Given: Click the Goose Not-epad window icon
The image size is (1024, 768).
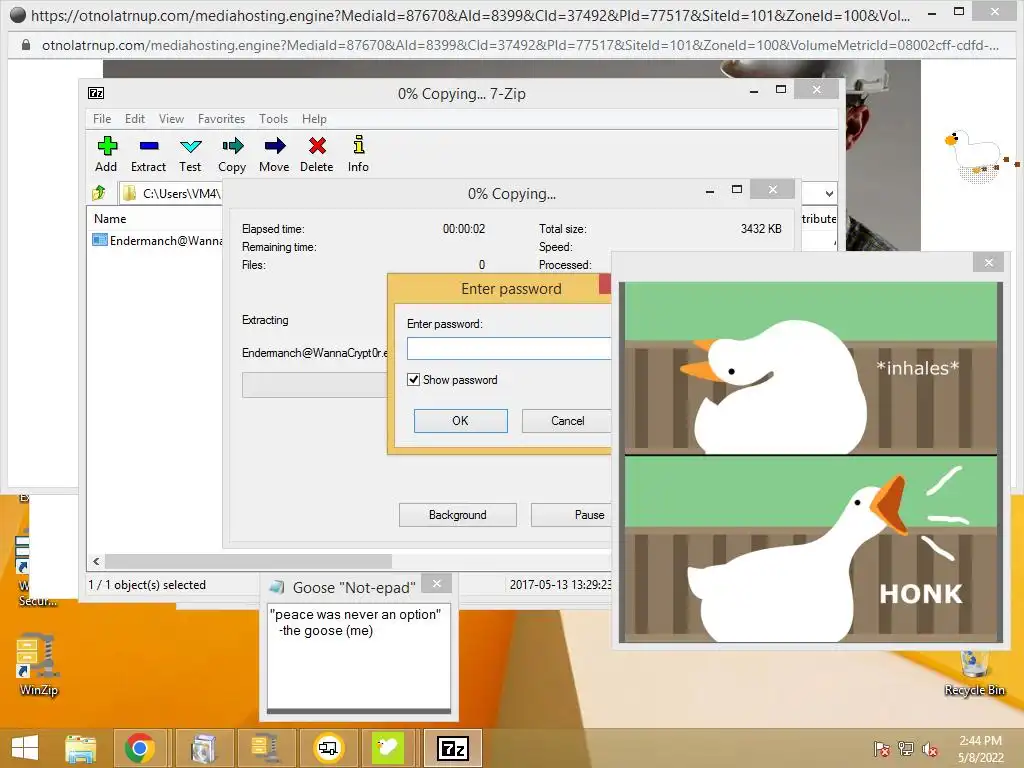Looking at the screenshot, I should pyautogui.click(x=277, y=587).
